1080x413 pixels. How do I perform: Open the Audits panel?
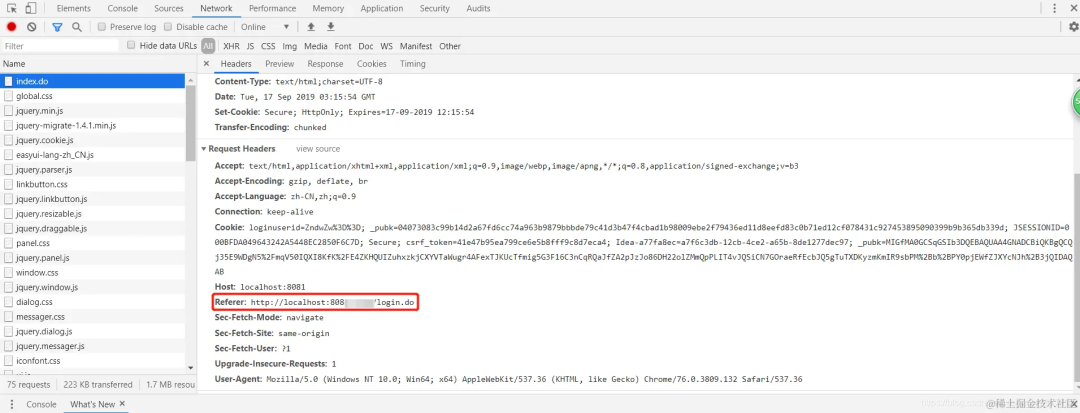(478, 8)
